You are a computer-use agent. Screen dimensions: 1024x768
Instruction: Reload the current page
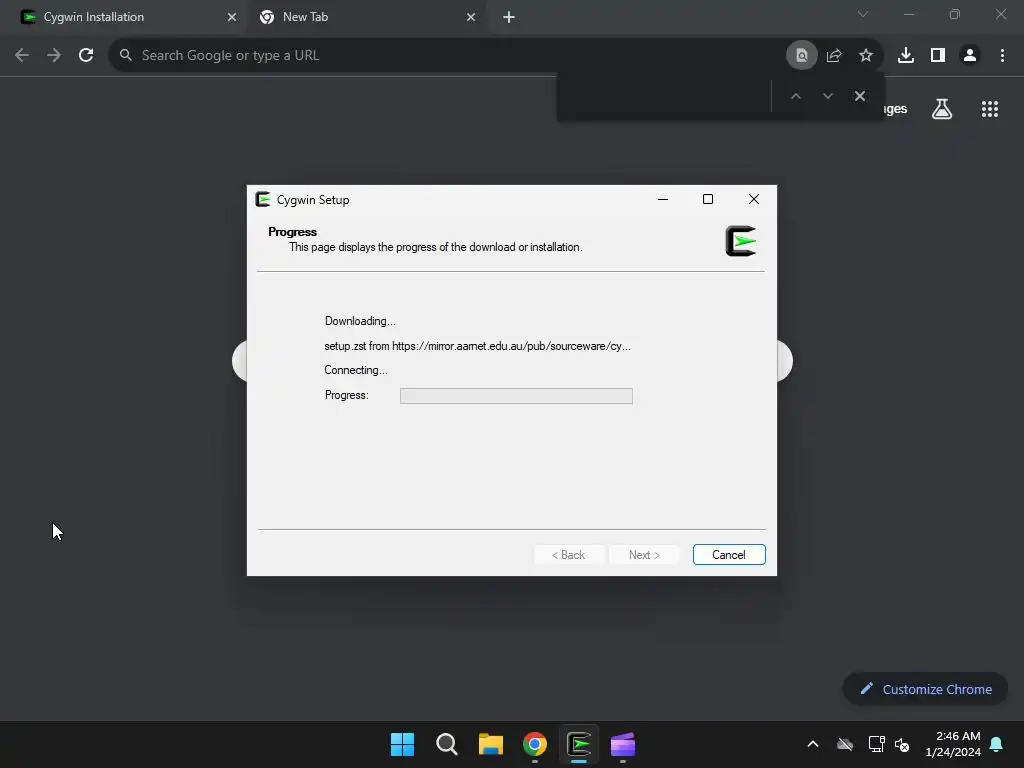pos(86,56)
